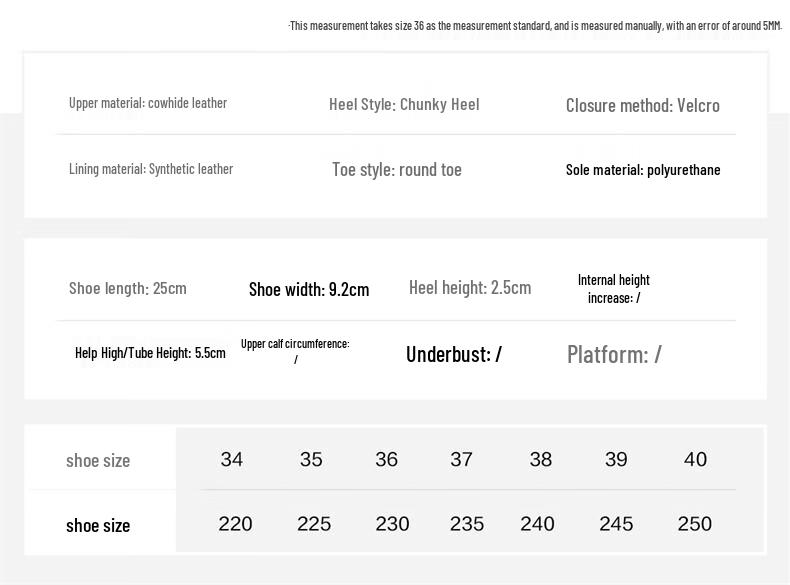
Task: Select size 36 in size chart
Action: [x=386, y=459]
